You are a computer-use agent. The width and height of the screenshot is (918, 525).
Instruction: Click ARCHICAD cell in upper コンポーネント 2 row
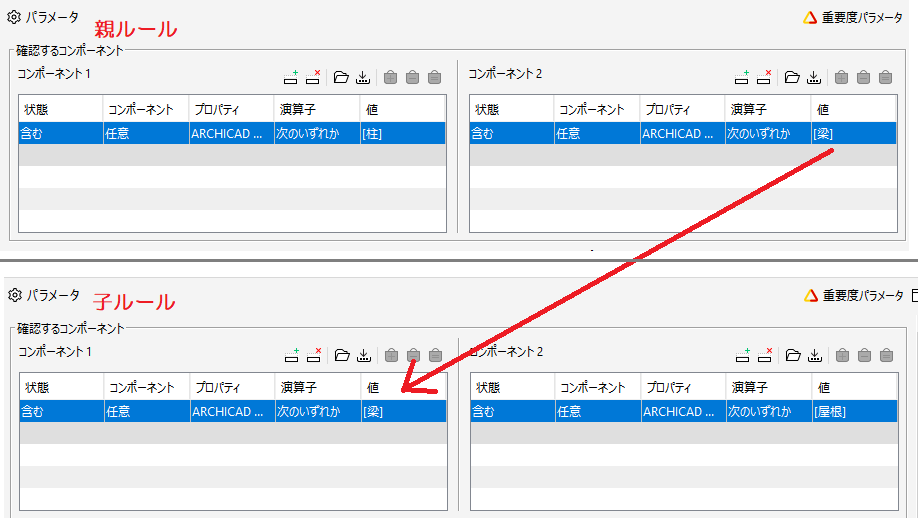tap(682, 133)
